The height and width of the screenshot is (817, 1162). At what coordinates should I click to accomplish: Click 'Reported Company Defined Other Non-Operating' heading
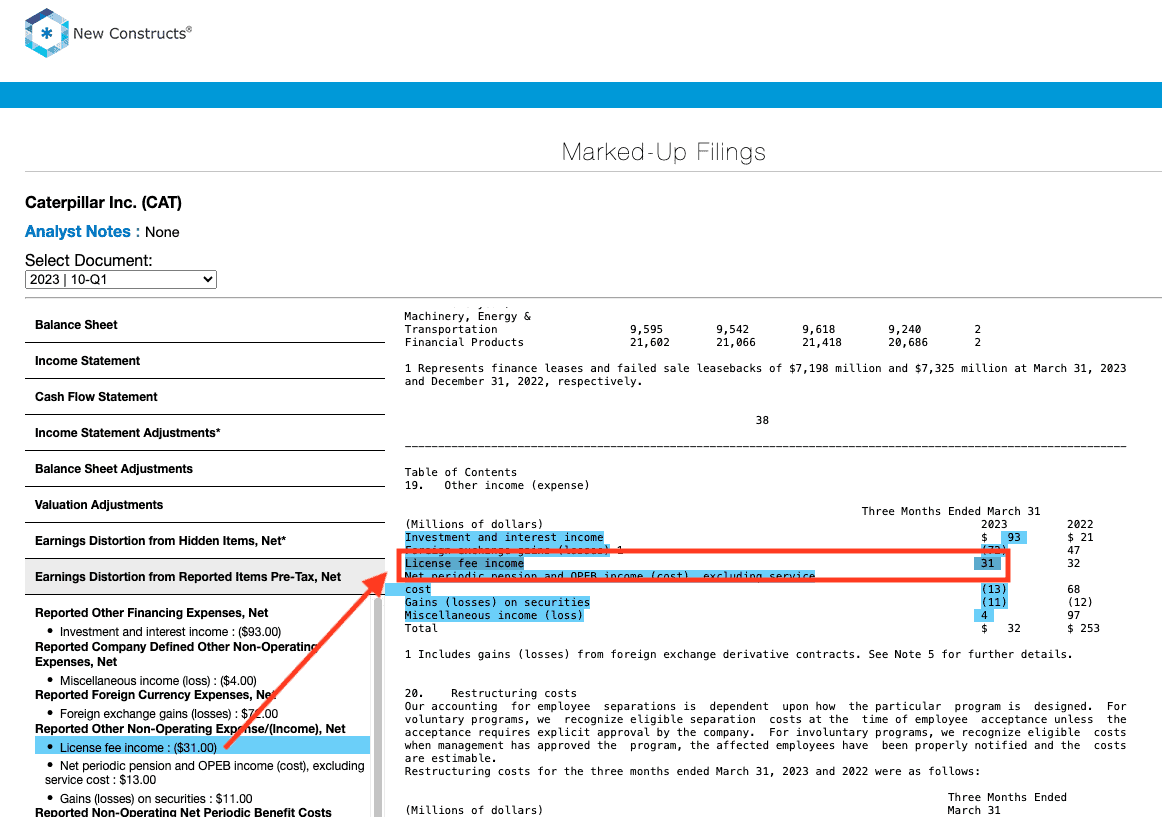click(x=176, y=654)
